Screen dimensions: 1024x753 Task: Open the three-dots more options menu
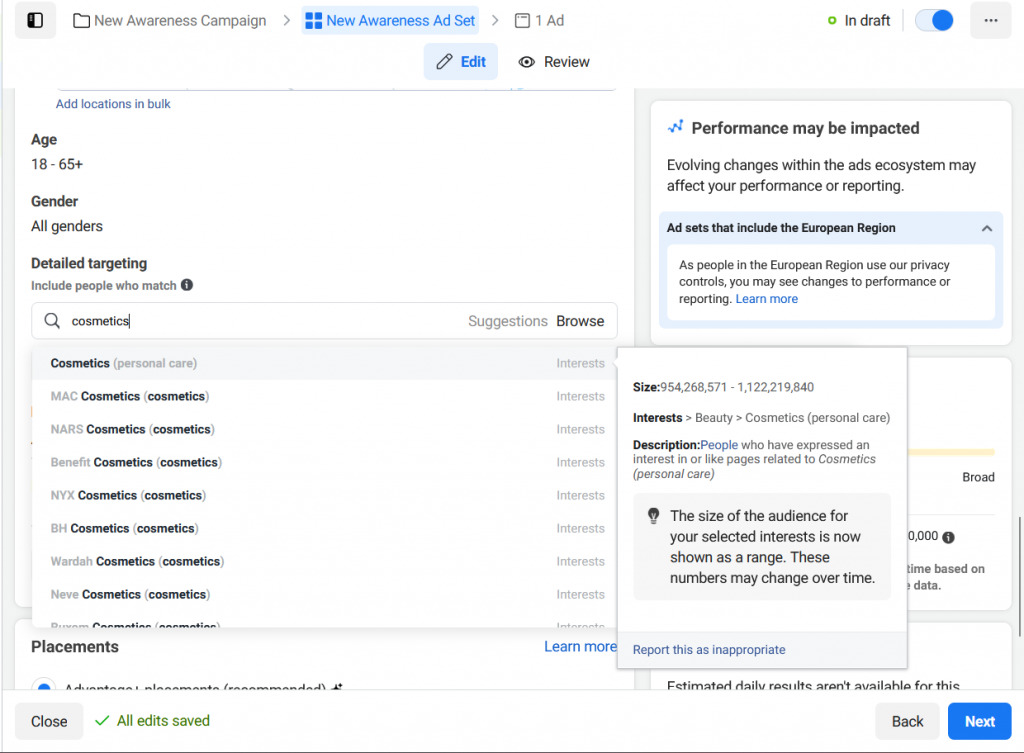[991, 20]
